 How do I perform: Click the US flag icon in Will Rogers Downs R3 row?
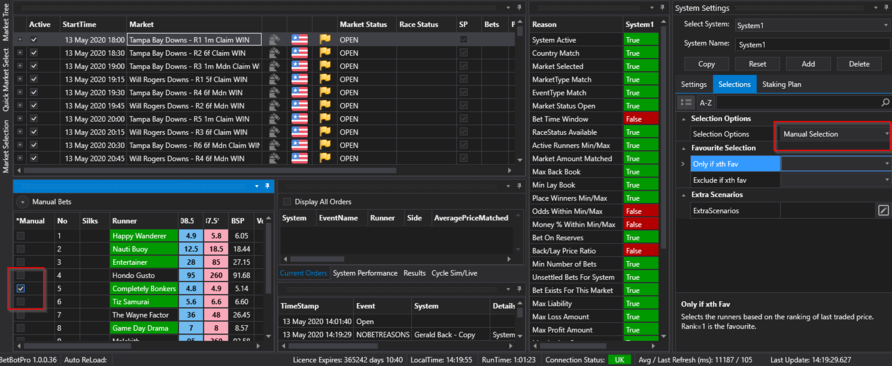(x=299, y=132)
